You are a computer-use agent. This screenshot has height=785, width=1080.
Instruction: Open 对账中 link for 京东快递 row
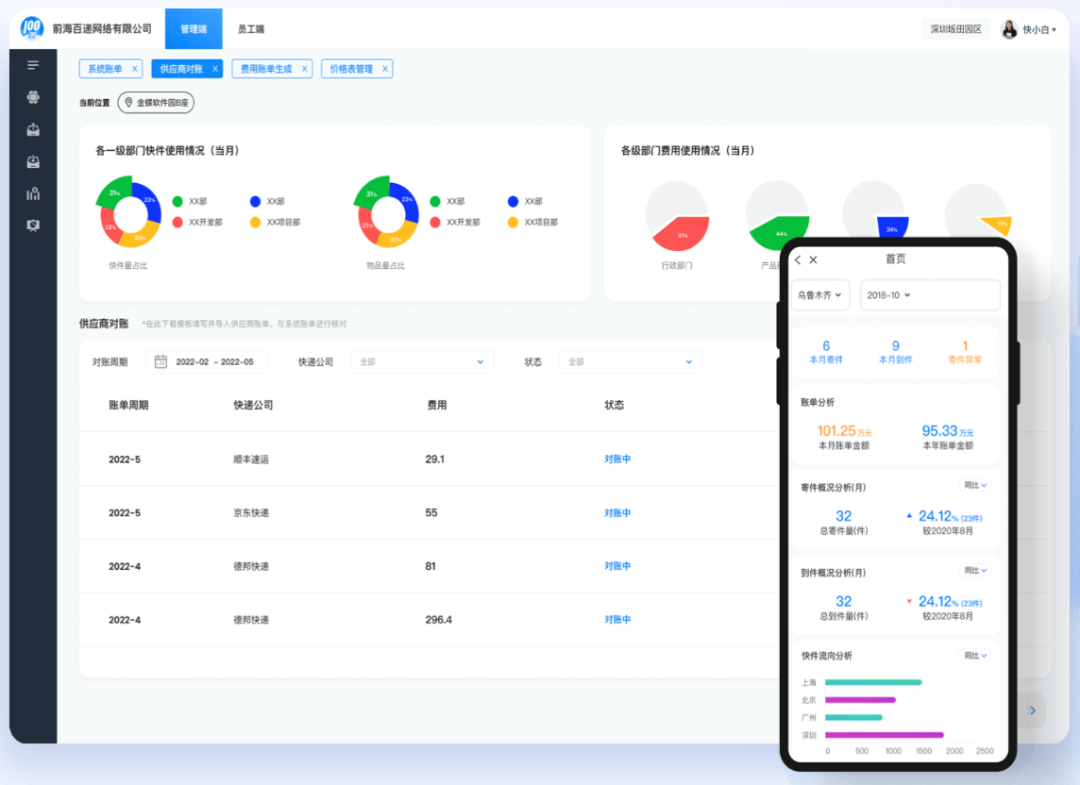tap(617, 513)
